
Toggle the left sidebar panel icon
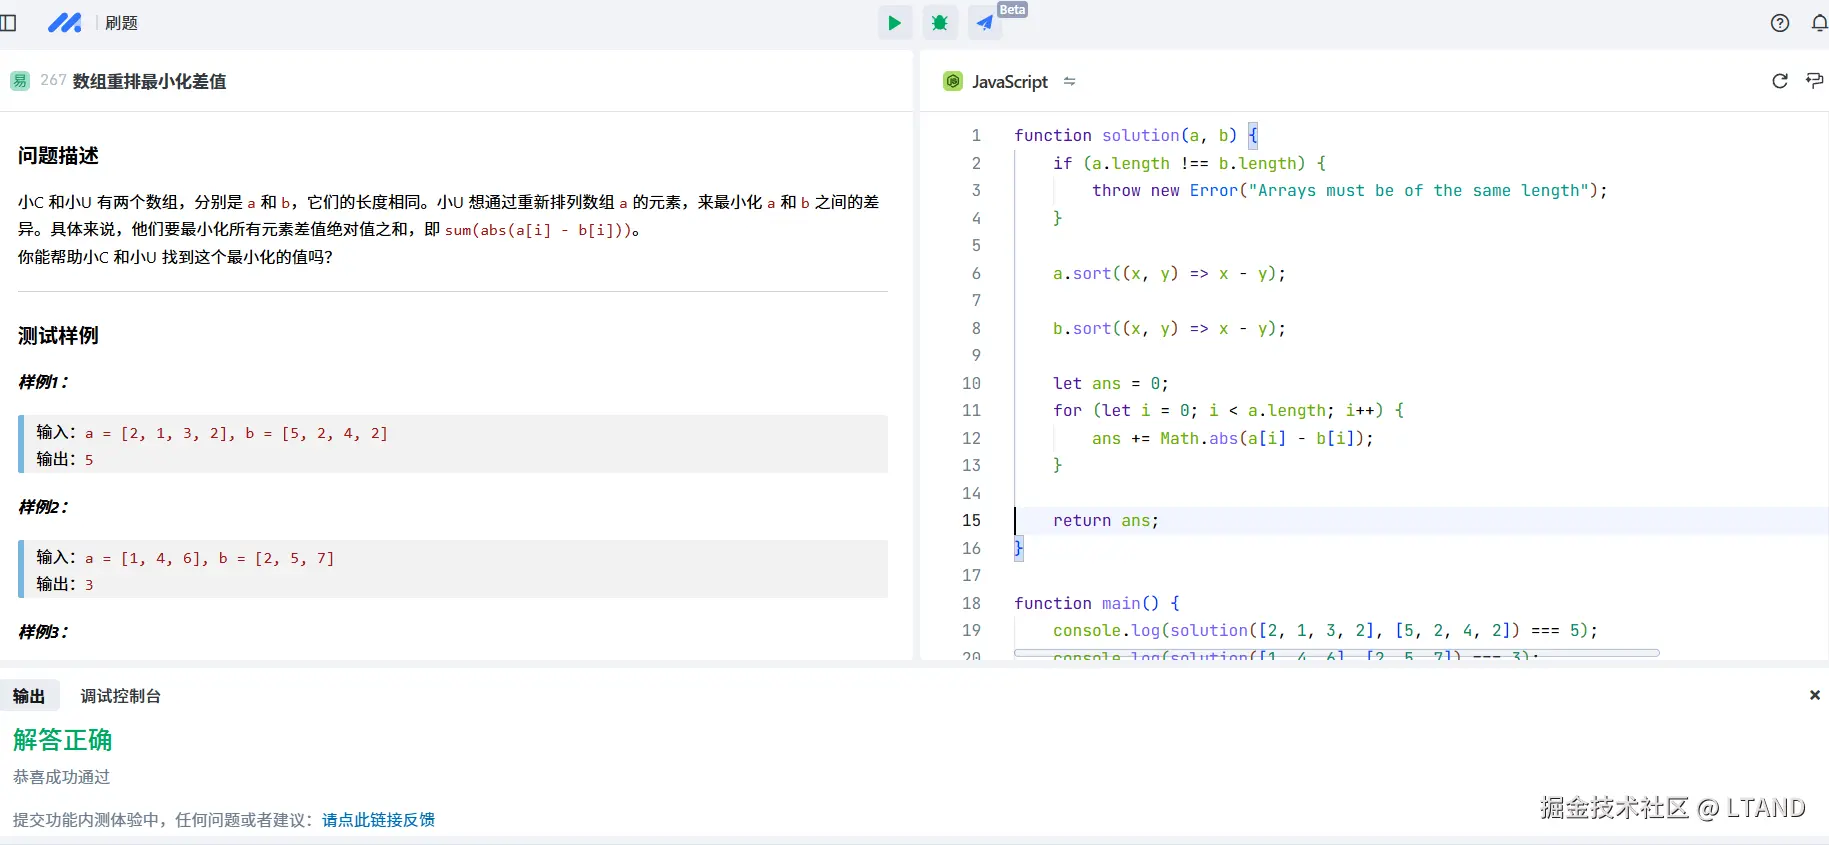(x=9, y=23)
